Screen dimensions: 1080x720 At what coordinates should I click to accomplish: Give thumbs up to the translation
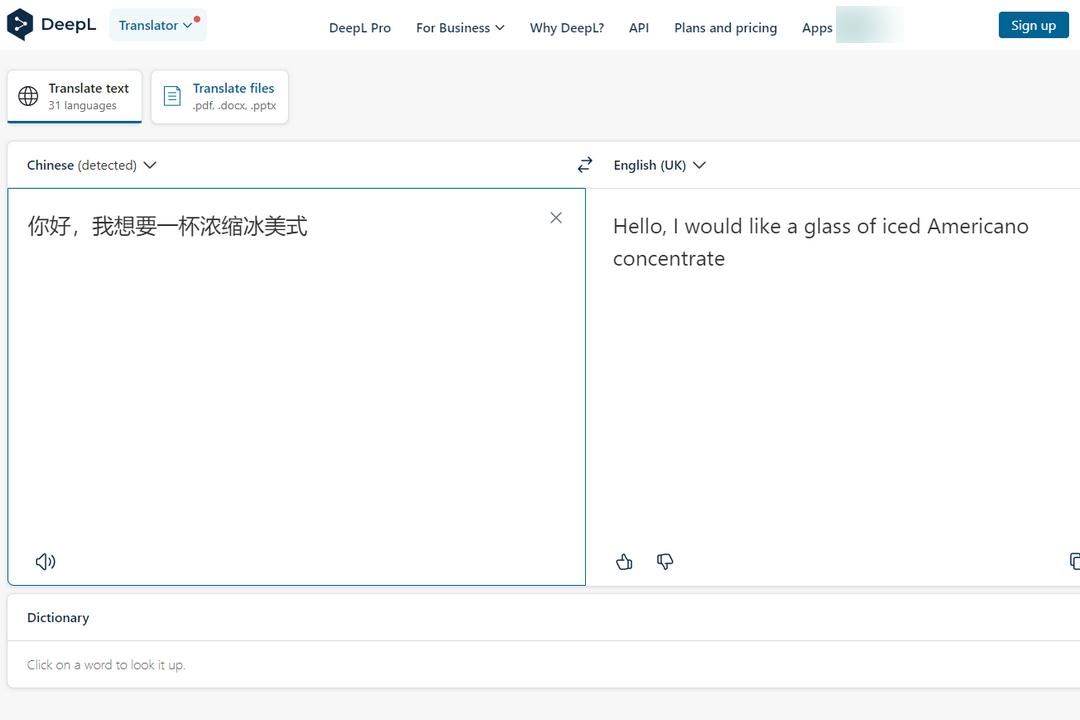(x=624, y=562)
